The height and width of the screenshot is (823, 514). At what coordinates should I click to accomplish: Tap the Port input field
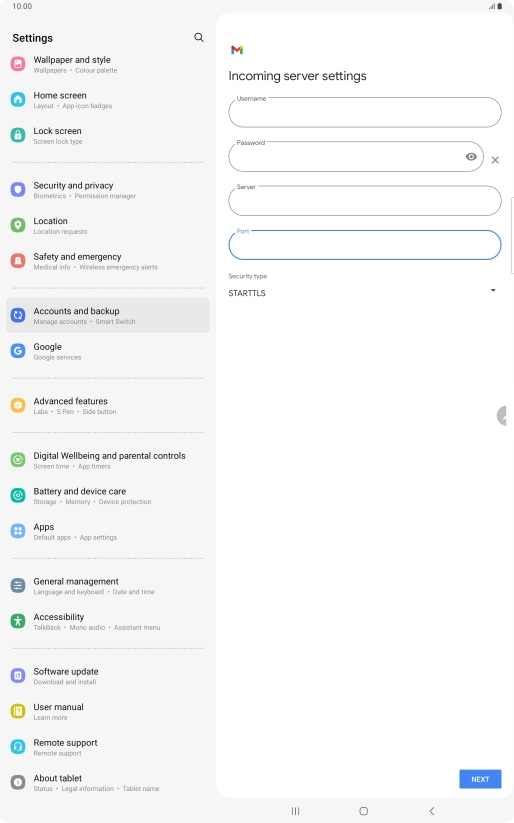coord(365,245)
